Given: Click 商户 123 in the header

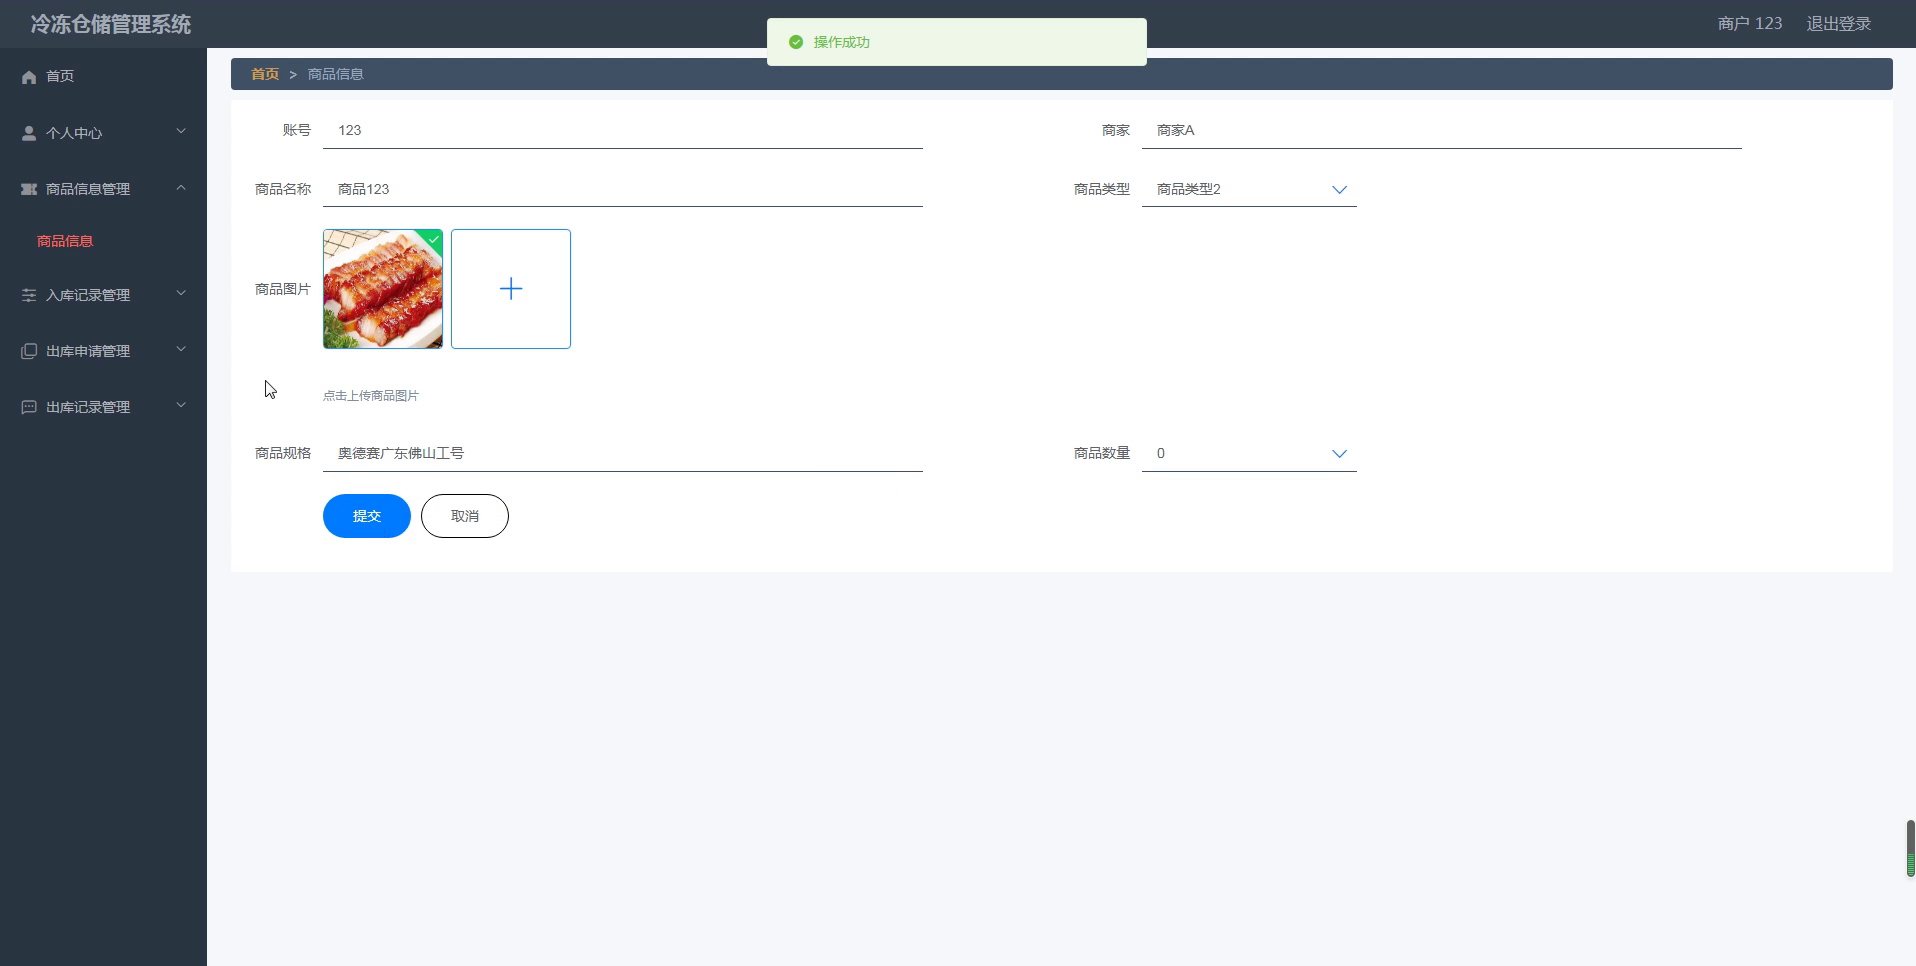Looking at the screenshot, I should (x=1750, y=23).
